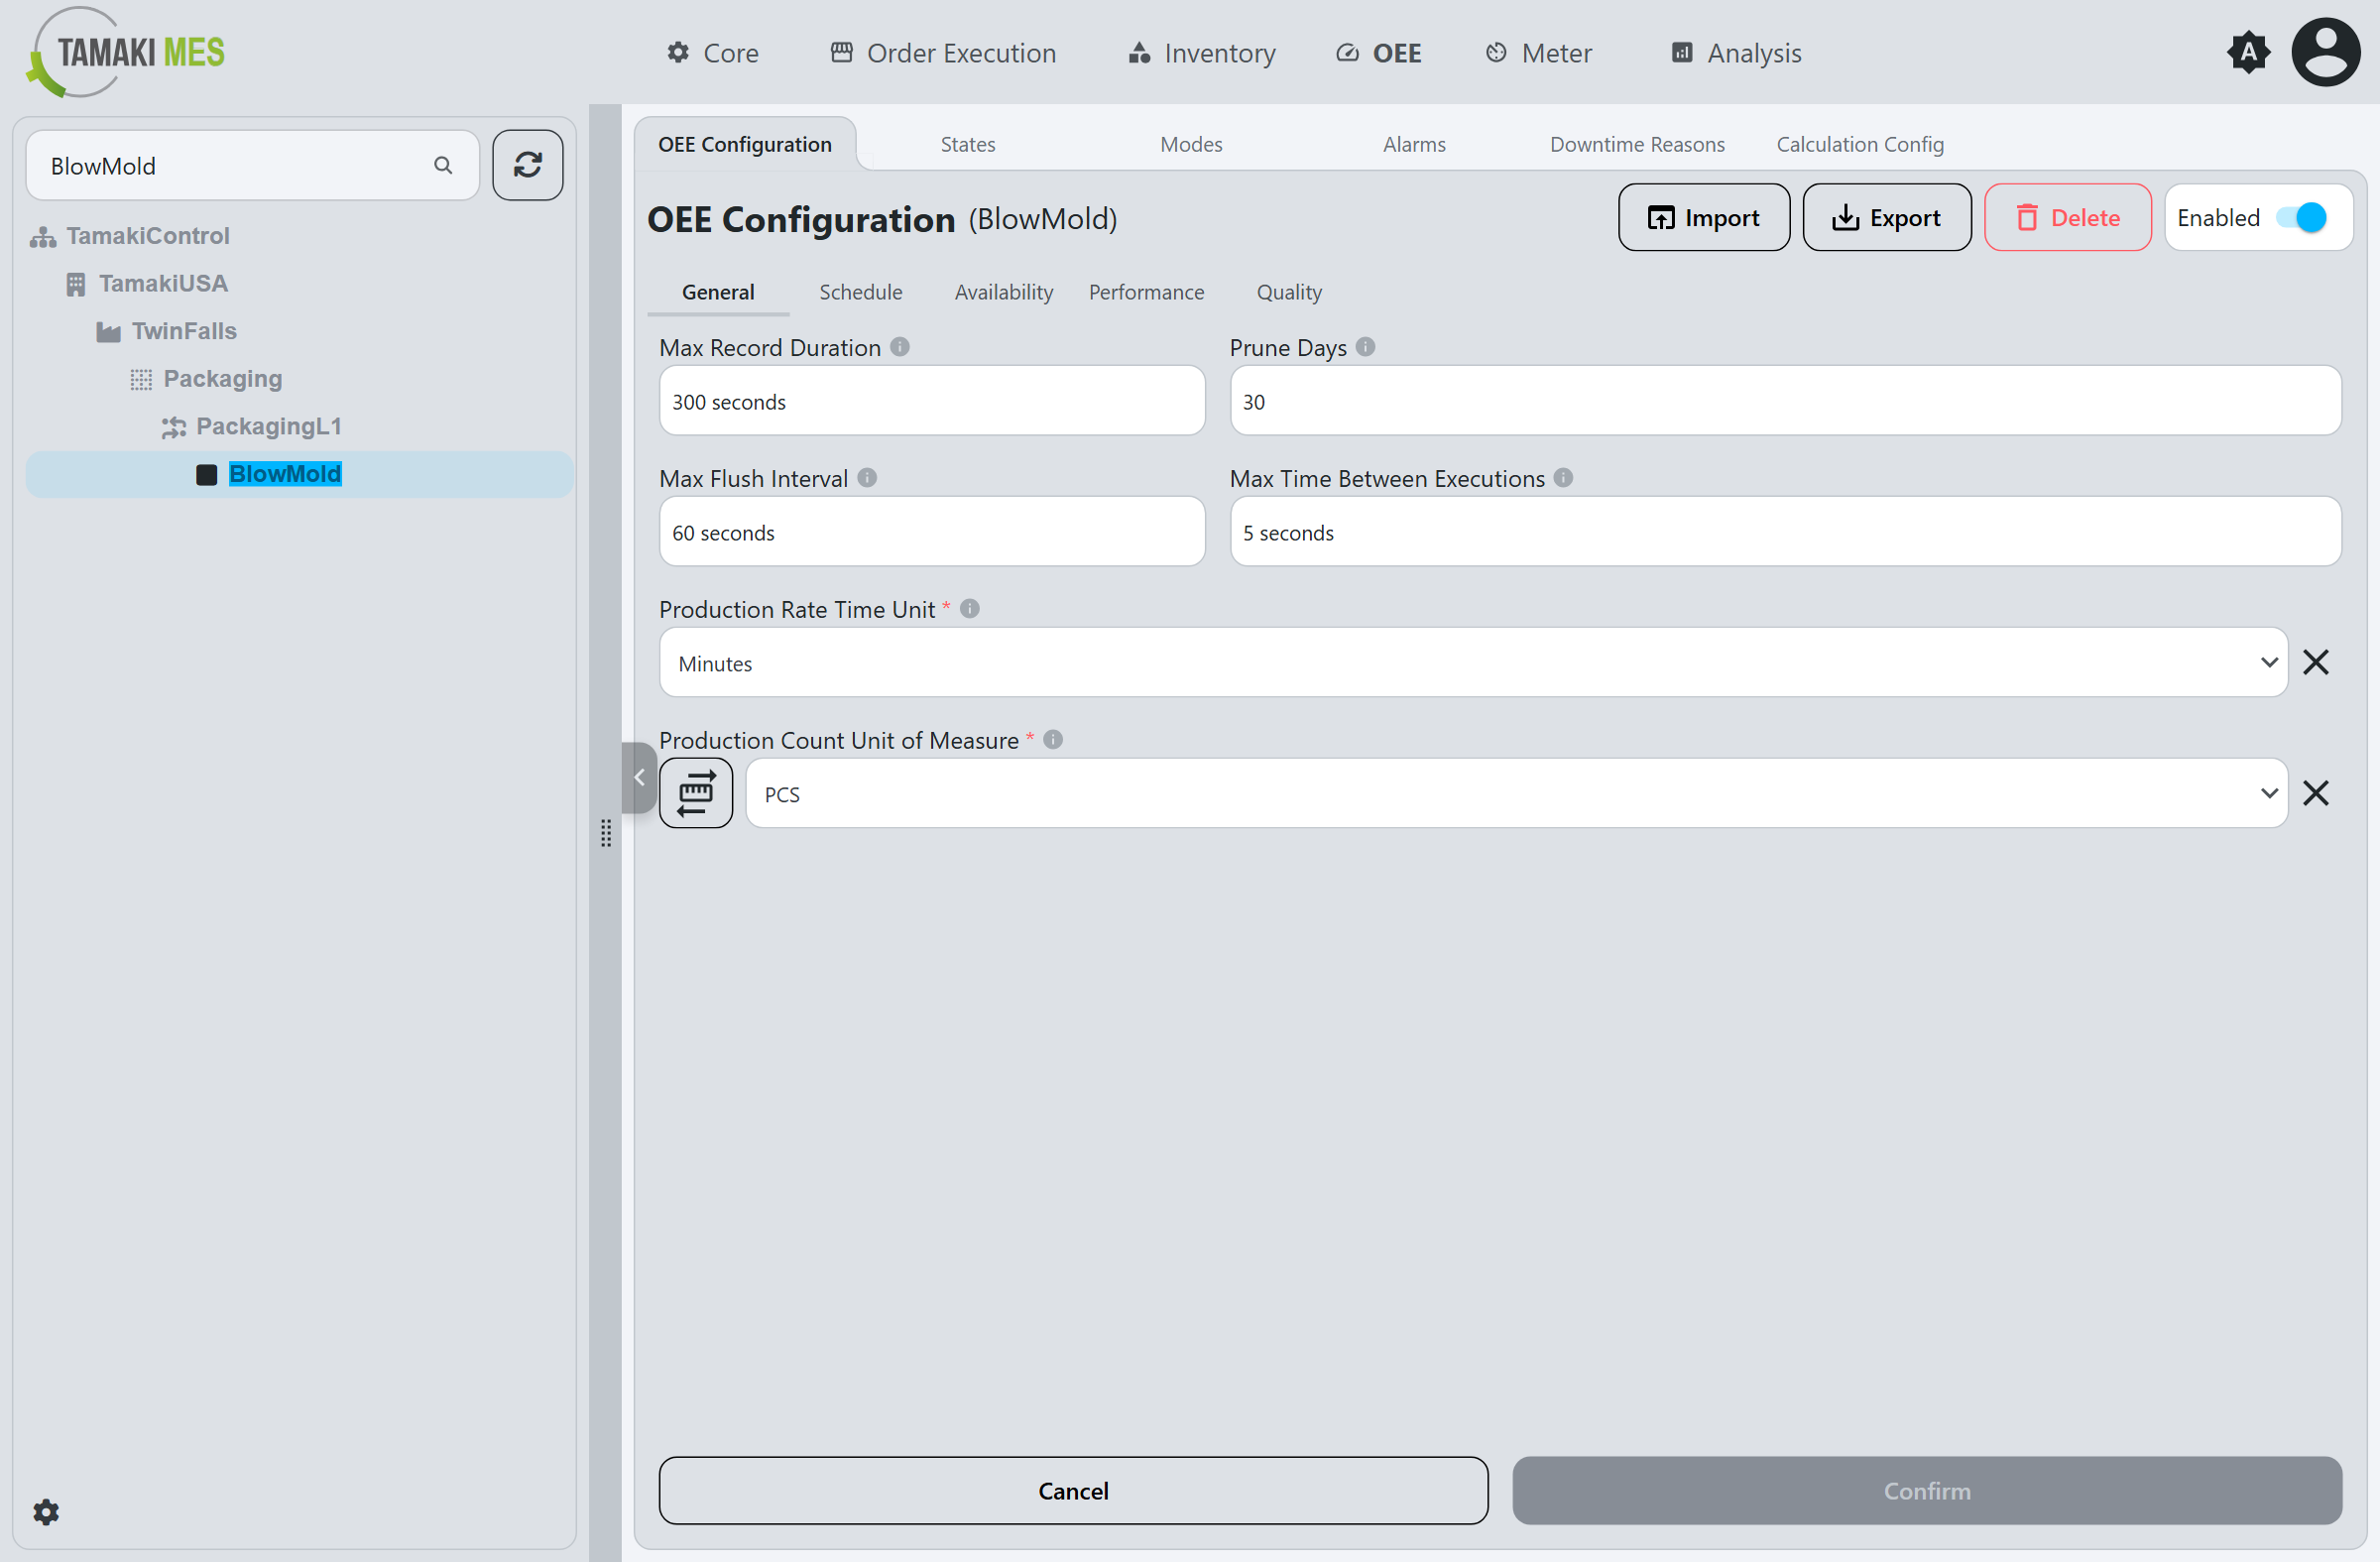Show info for Max Record Duration

pos(900,347)
